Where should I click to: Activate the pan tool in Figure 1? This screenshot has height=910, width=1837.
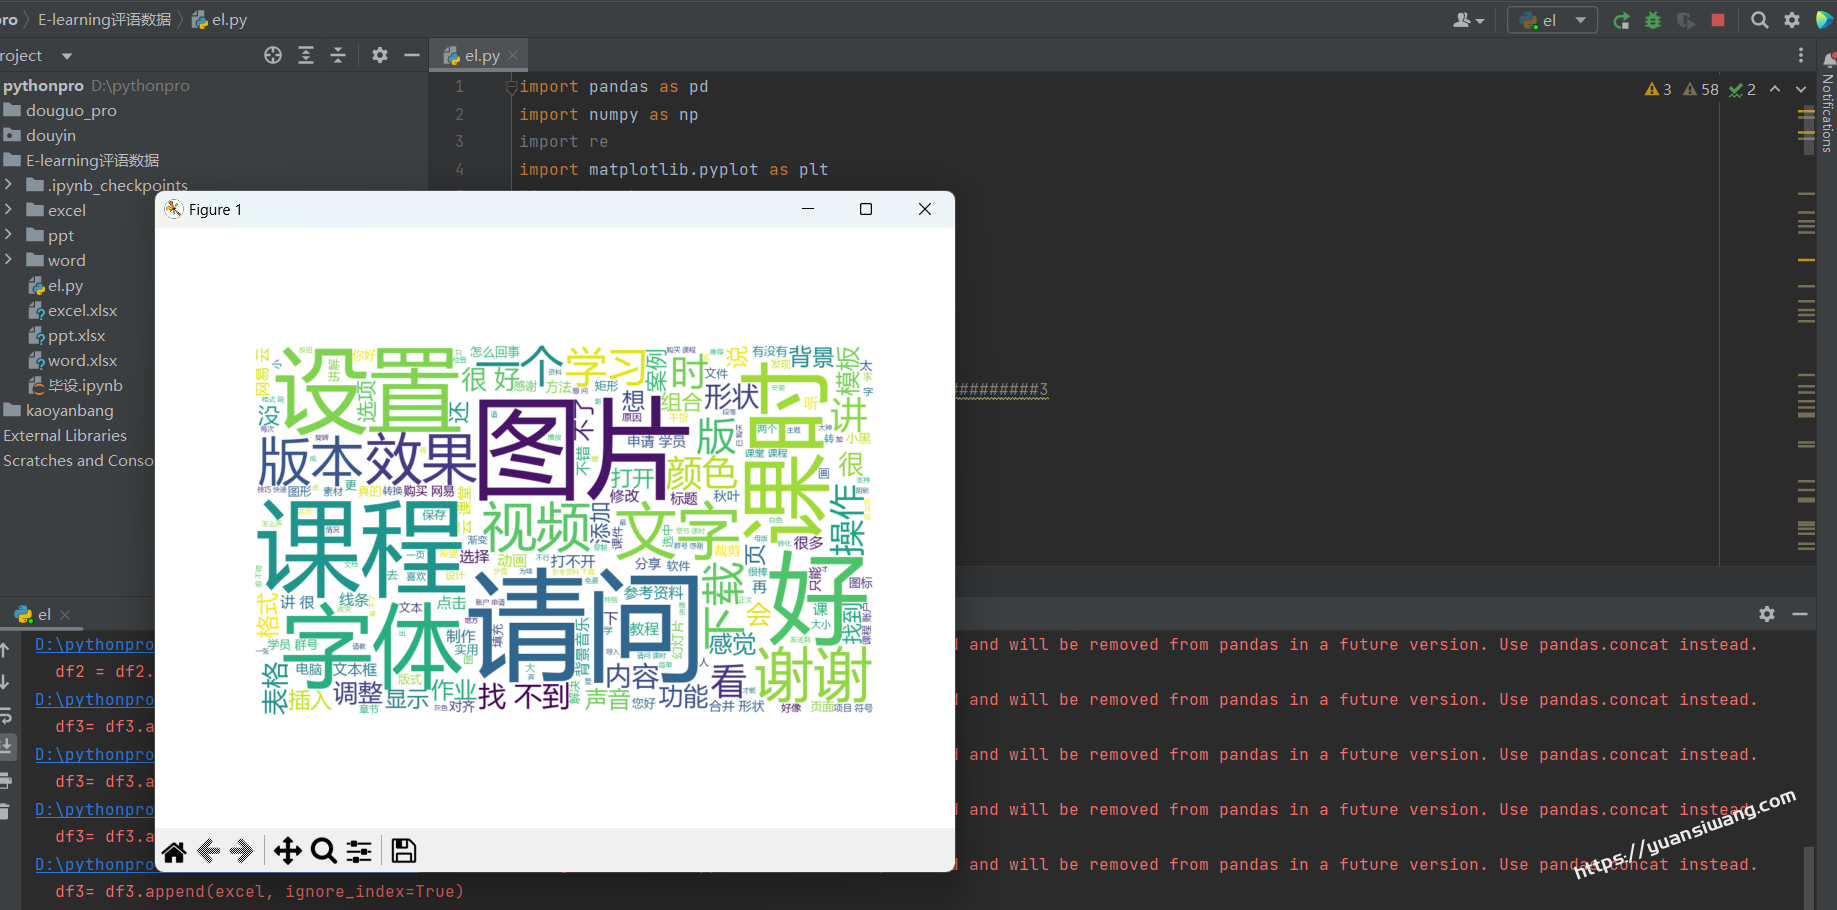(x=288, y=851)
